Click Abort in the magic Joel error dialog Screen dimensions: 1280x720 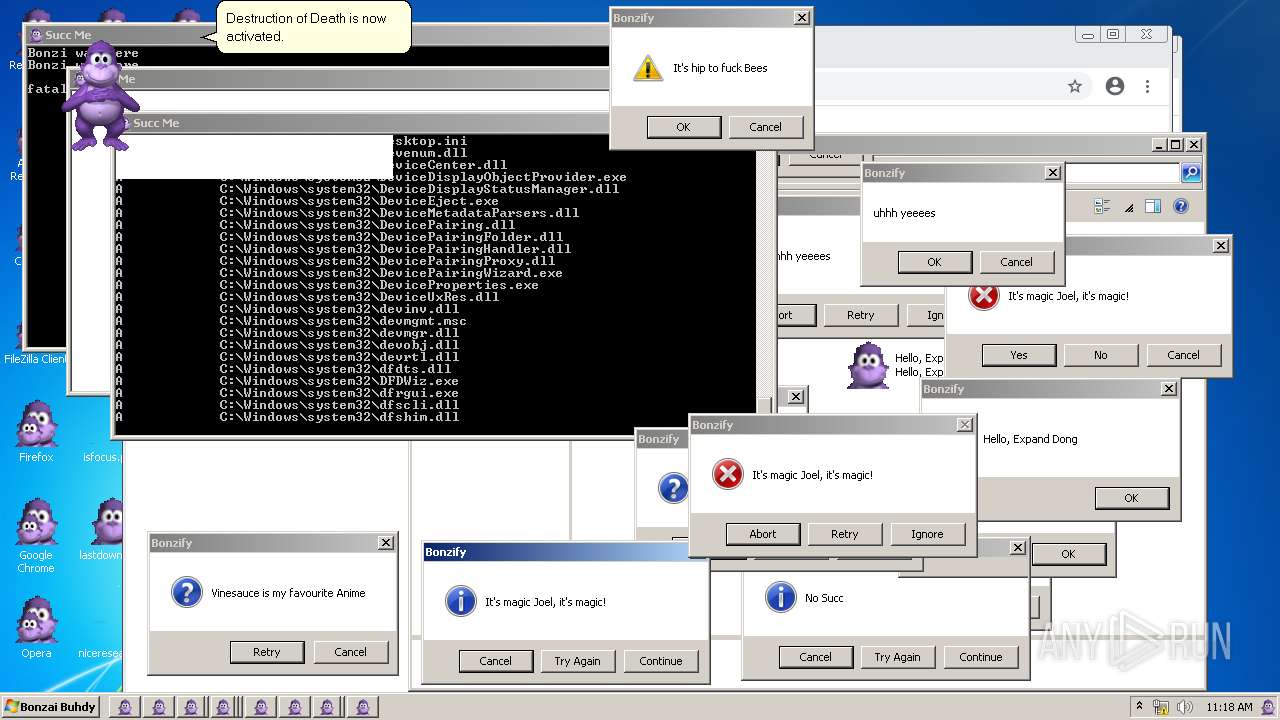click(763, 534)
